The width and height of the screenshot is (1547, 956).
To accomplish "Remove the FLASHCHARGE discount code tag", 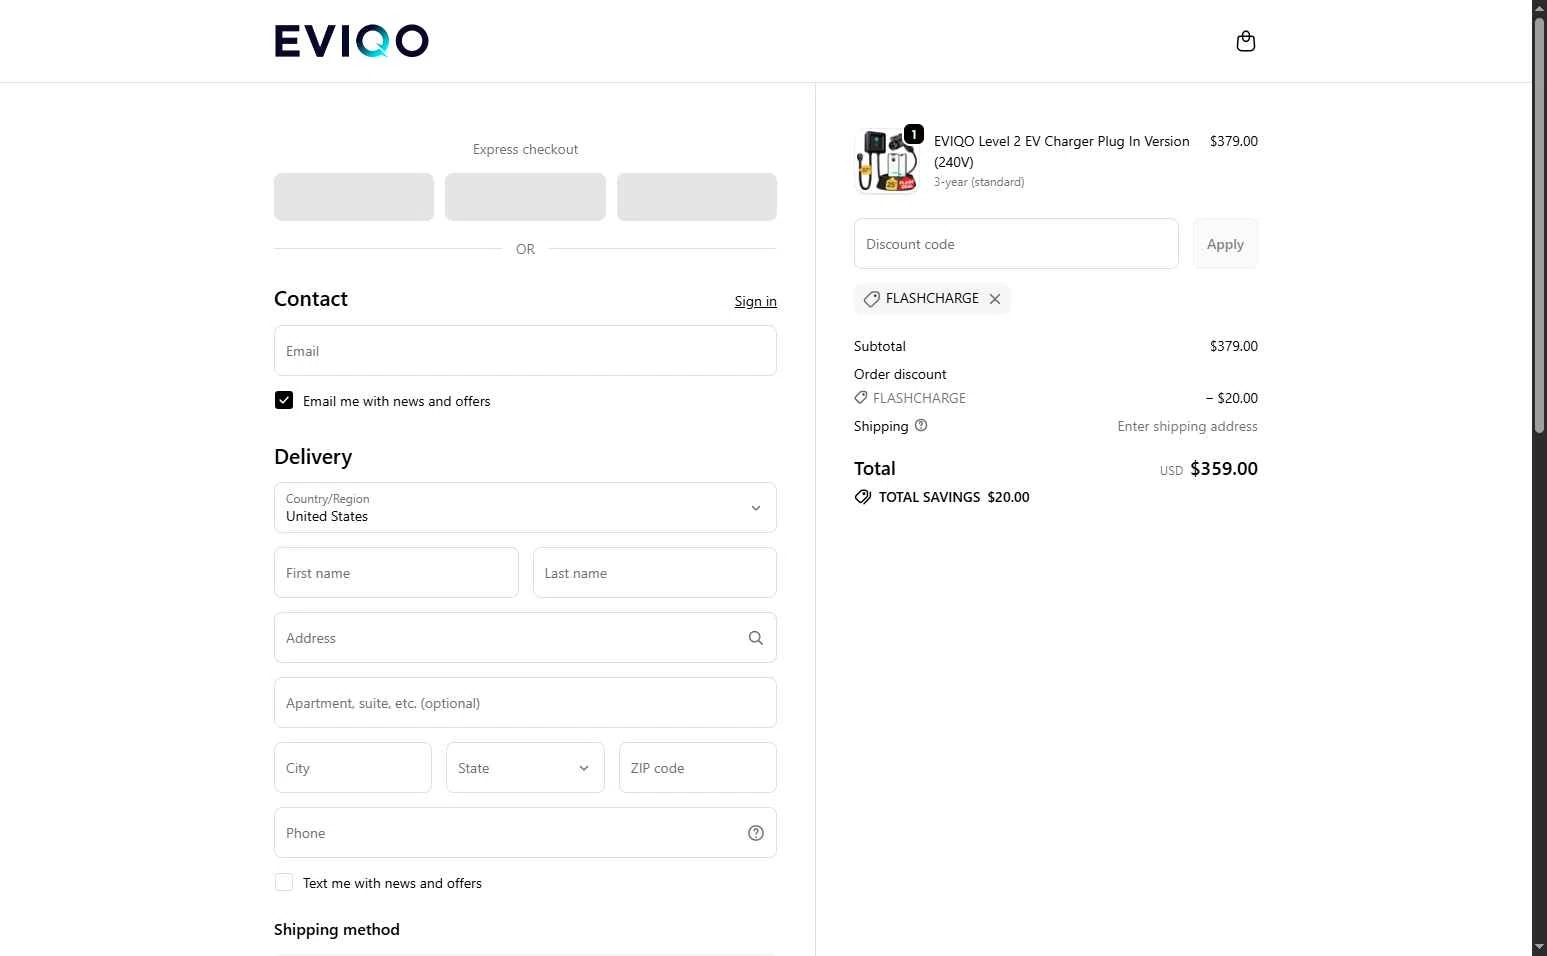I will (x=995, y=299).
